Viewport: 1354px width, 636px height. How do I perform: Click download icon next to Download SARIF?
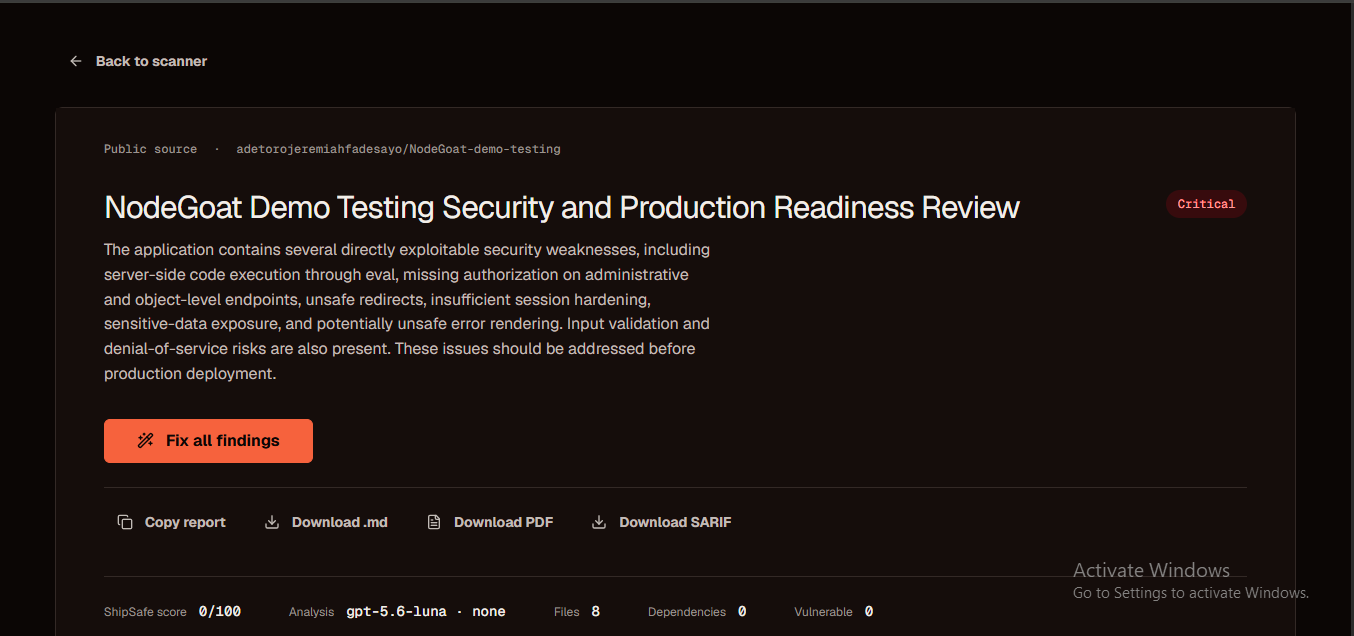599,522
